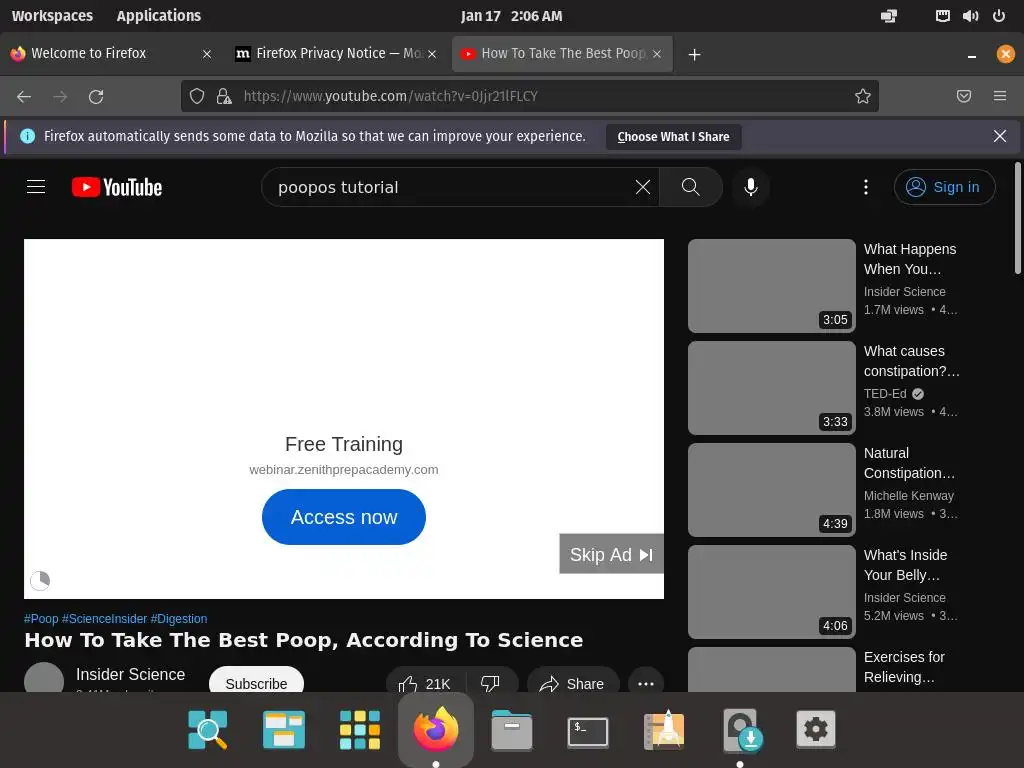The image size is (1024, 768).
Task: Open the date and time calendar
Action: (511, 16)
